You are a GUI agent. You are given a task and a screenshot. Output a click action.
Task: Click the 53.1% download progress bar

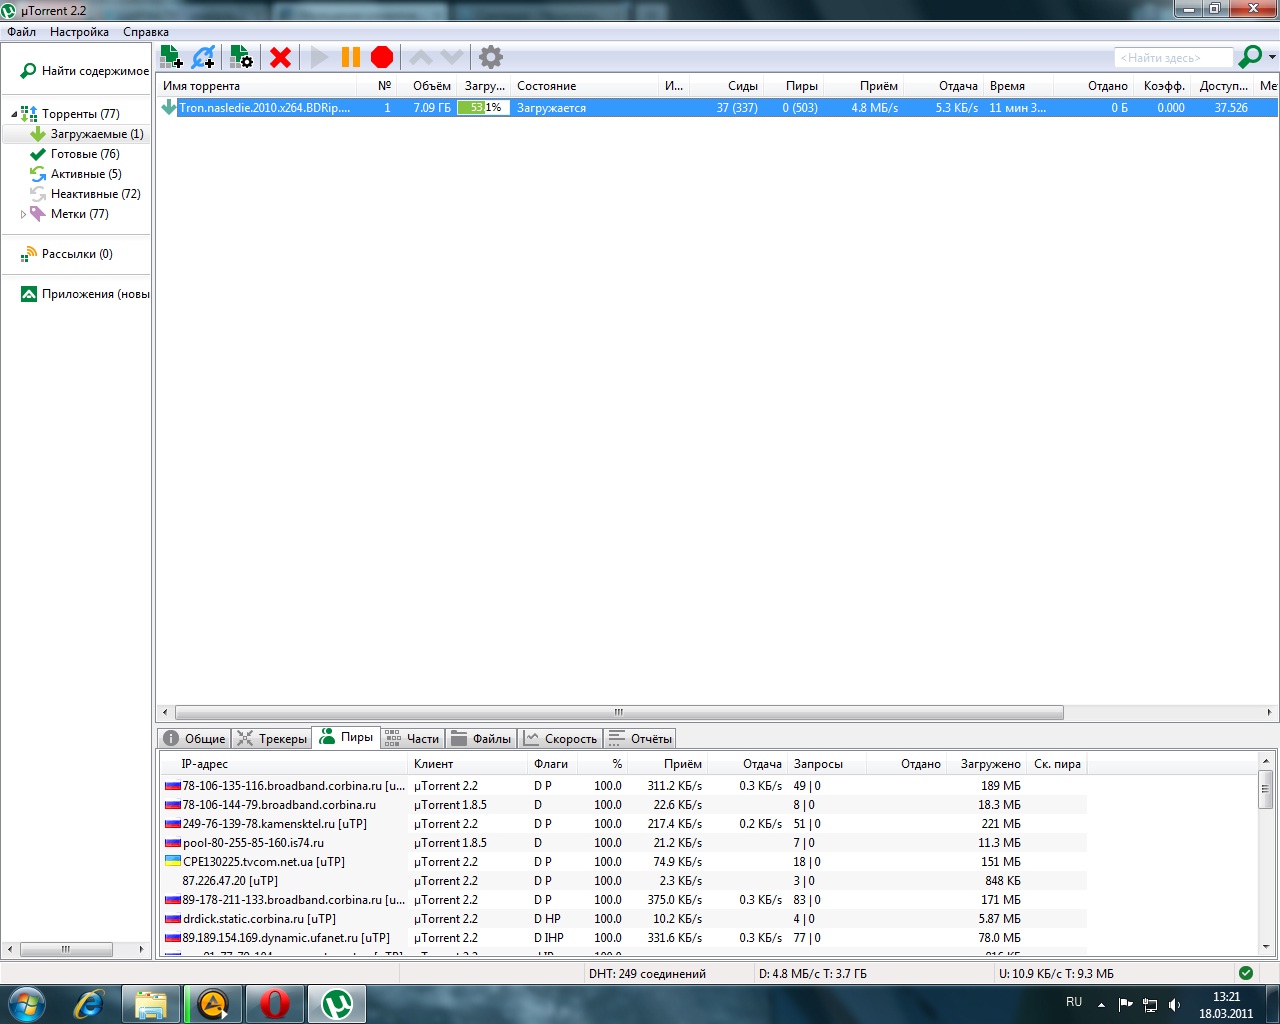(483, 108)
